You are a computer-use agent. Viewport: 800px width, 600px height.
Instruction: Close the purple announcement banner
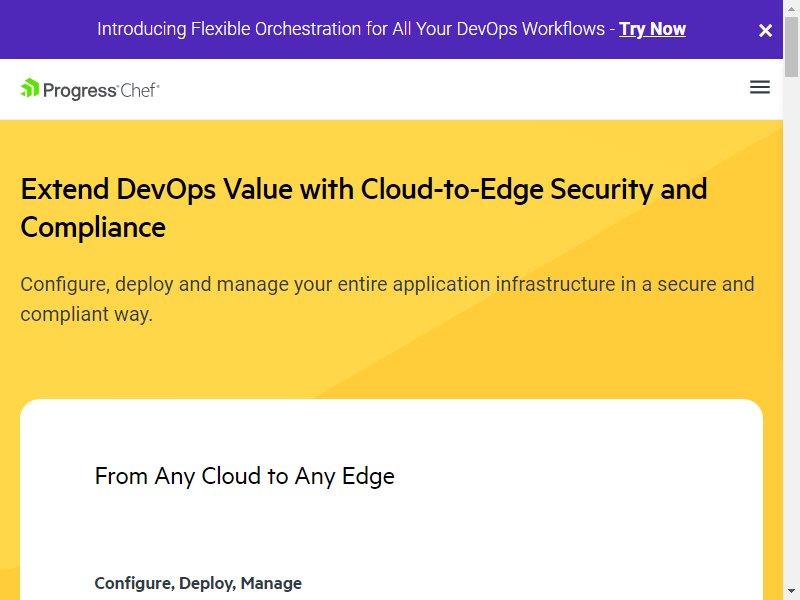(x=765, y=31)
